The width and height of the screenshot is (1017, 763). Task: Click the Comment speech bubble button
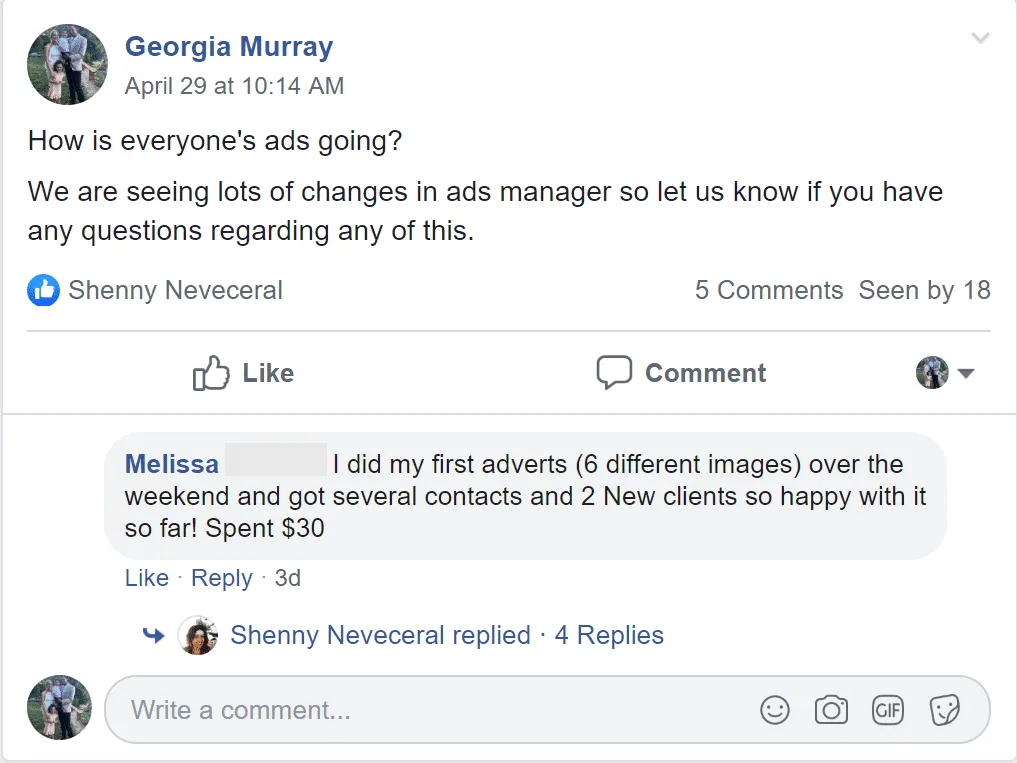(x=681, y=373)
